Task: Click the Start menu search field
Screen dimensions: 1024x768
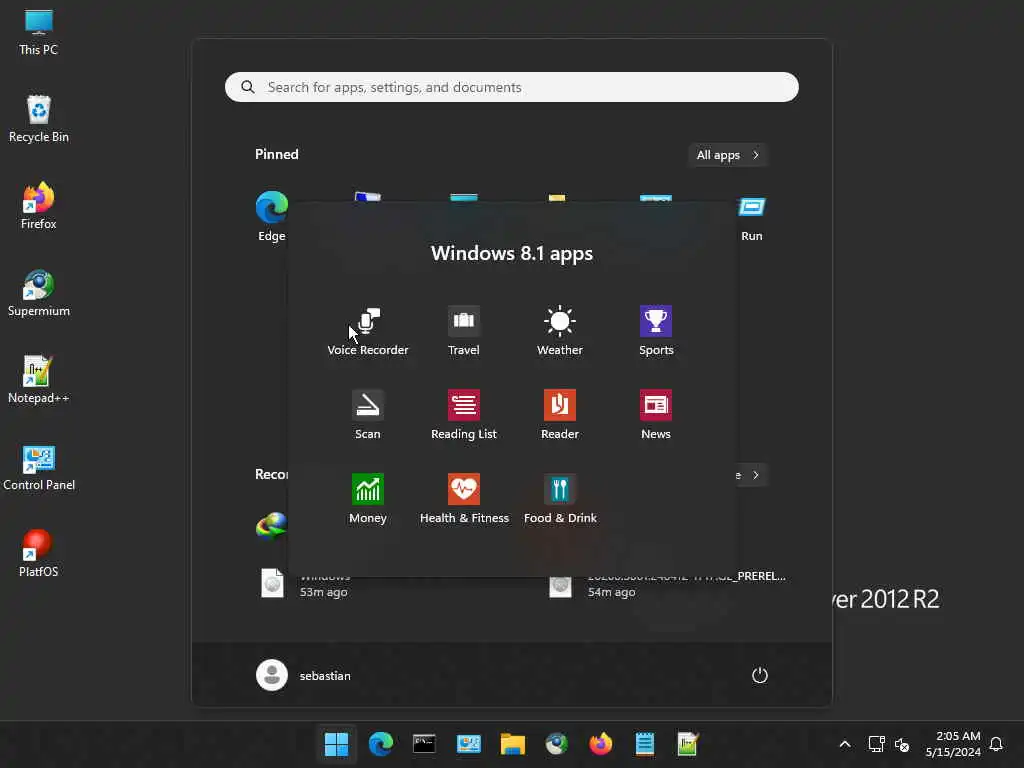Action: (511, 87)
